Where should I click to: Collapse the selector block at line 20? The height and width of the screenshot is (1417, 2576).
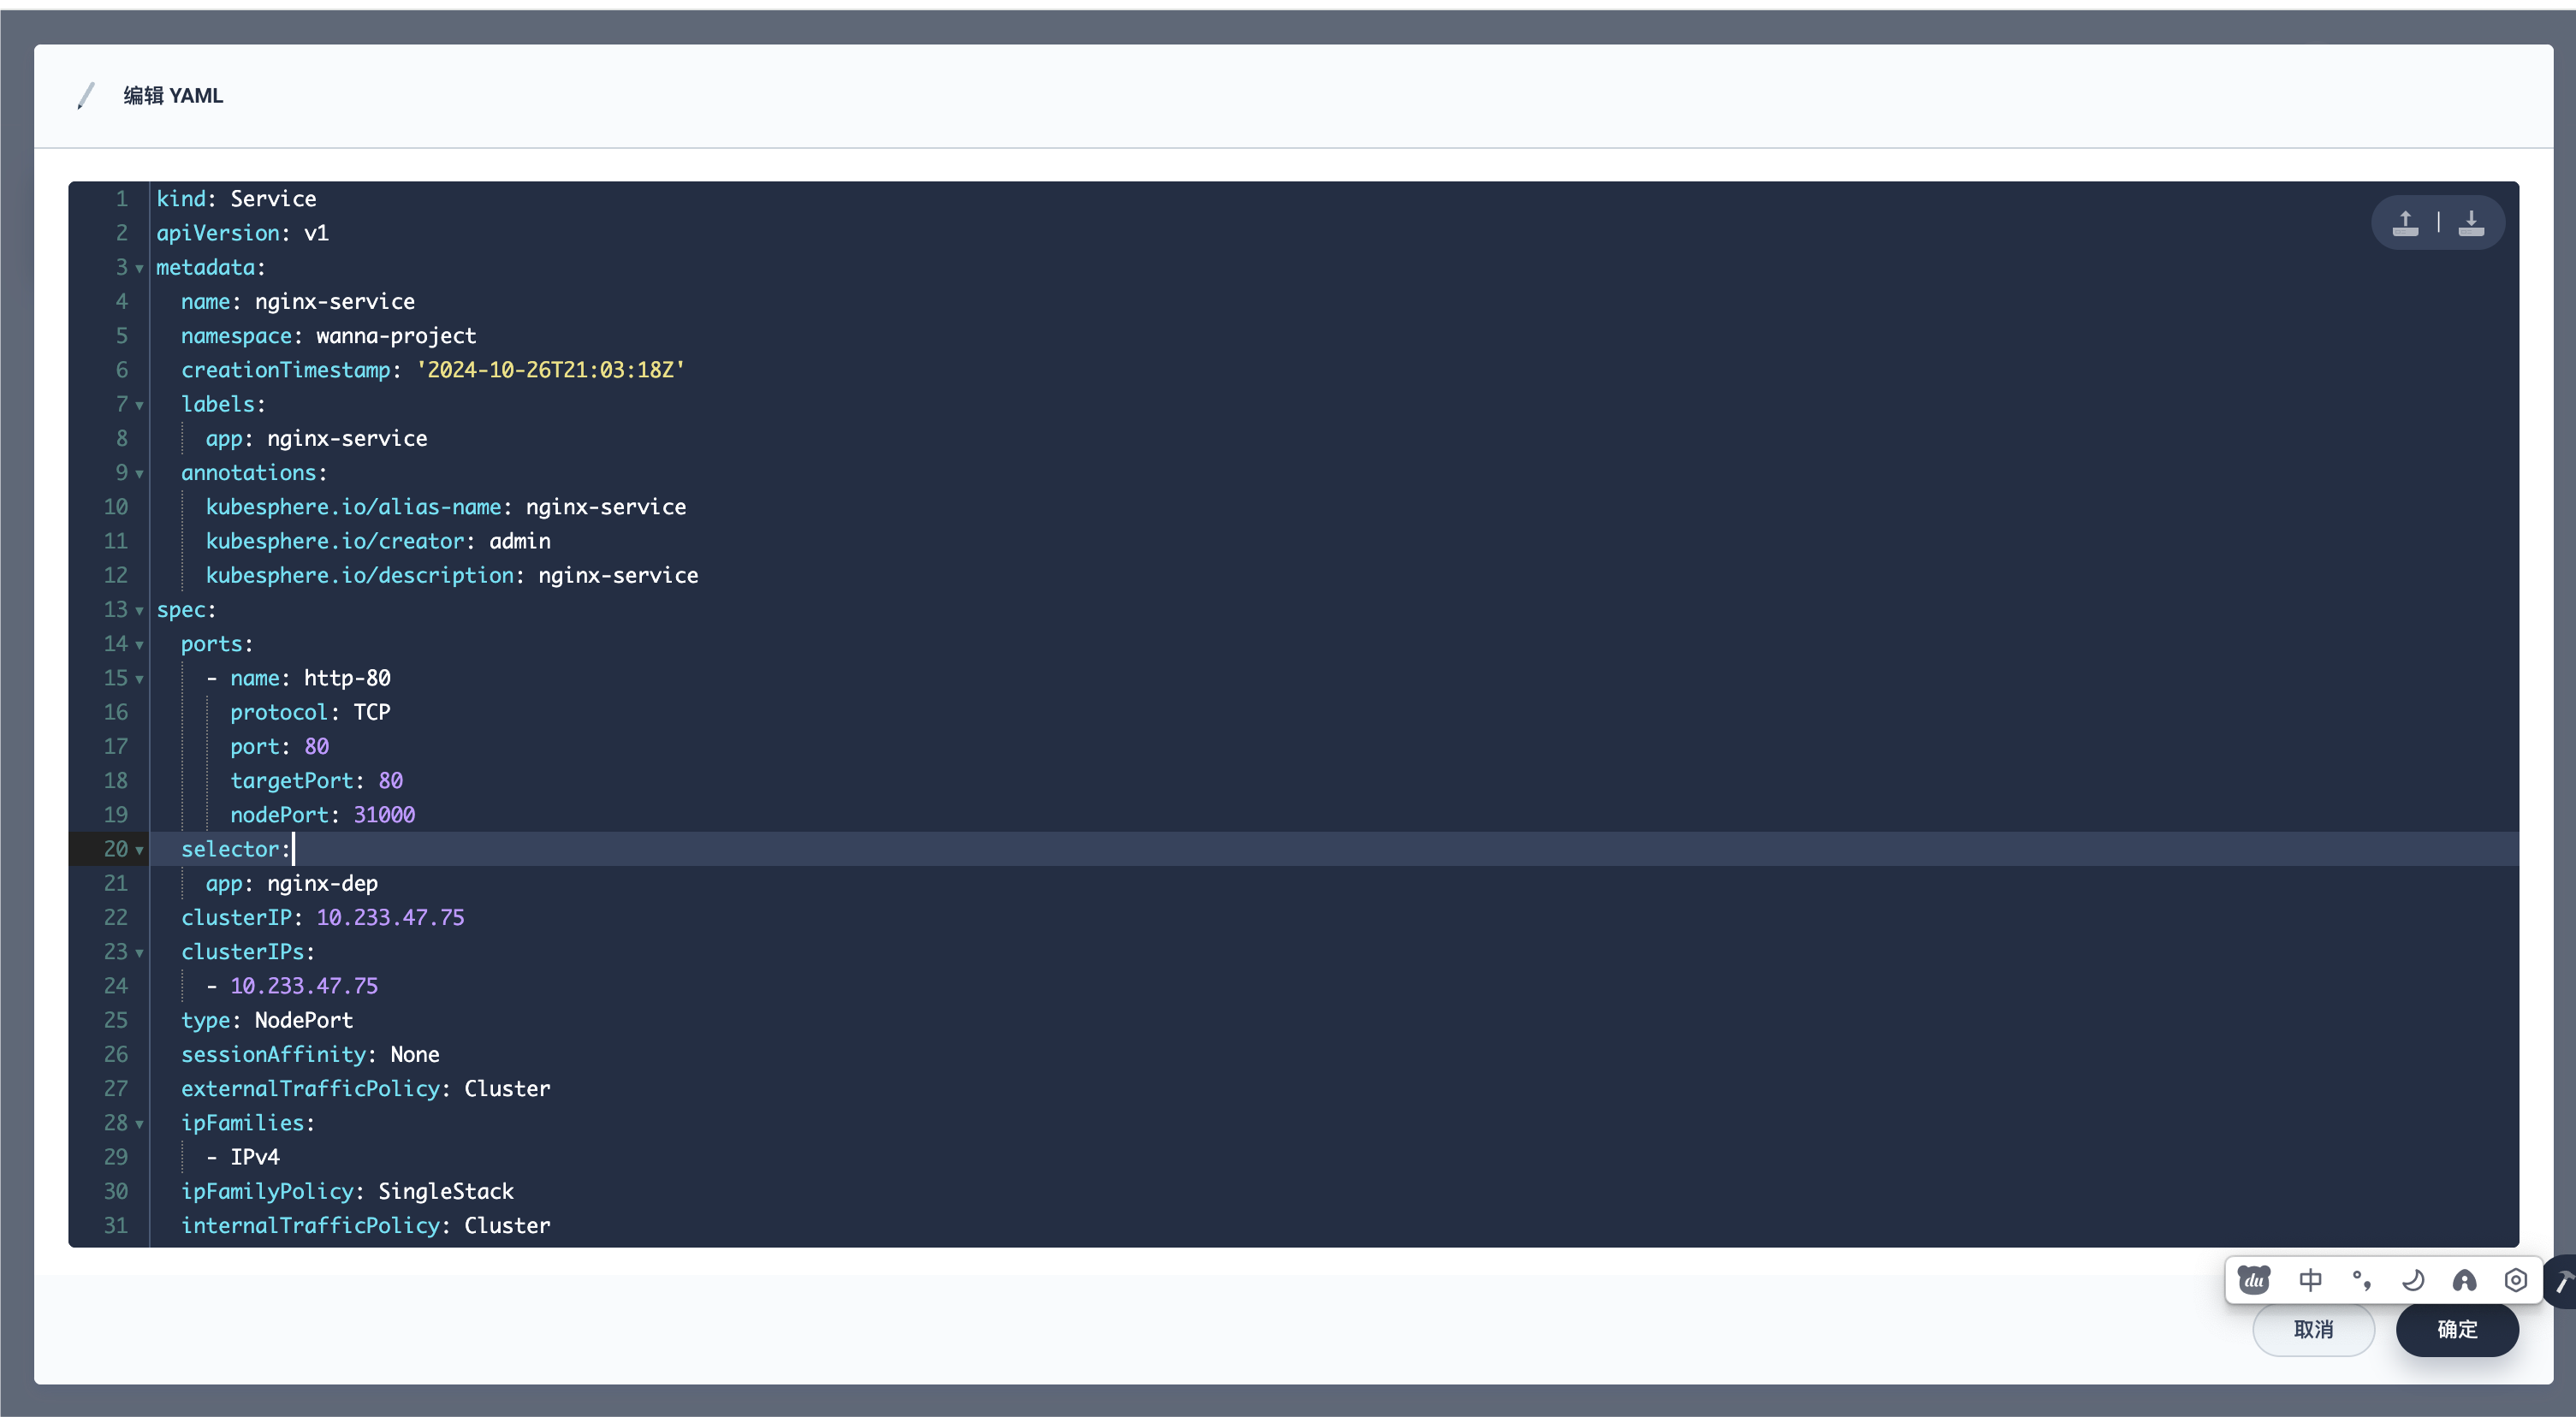coord(140,851)
